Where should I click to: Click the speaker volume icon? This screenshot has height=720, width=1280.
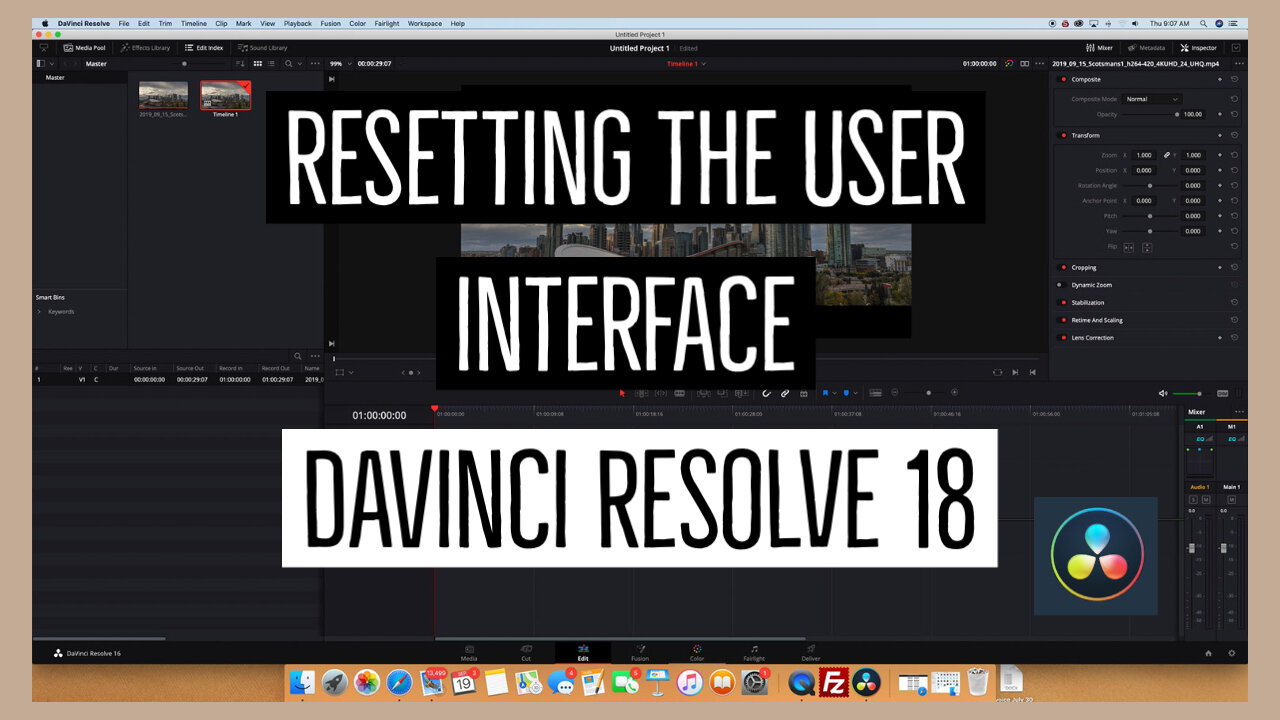(x=1162, y=393)
